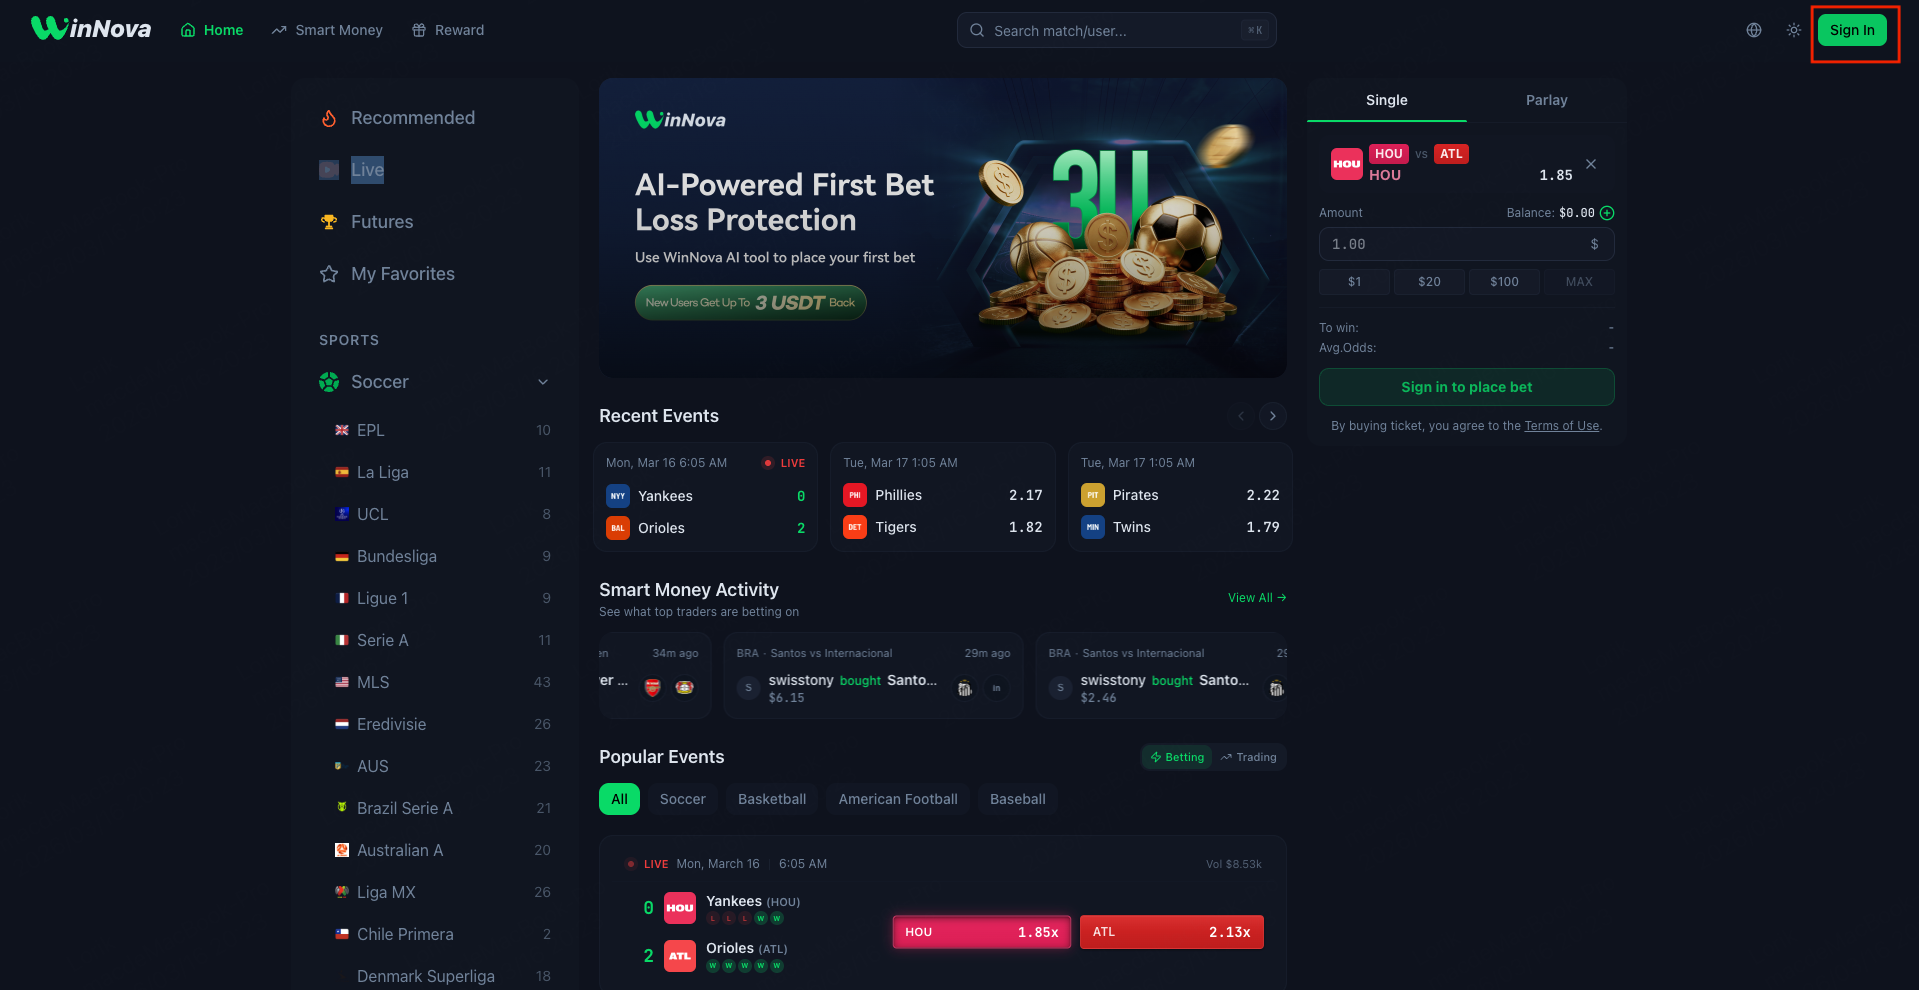
Task: Click the Search match/user field
Action: coord(1116,30)
